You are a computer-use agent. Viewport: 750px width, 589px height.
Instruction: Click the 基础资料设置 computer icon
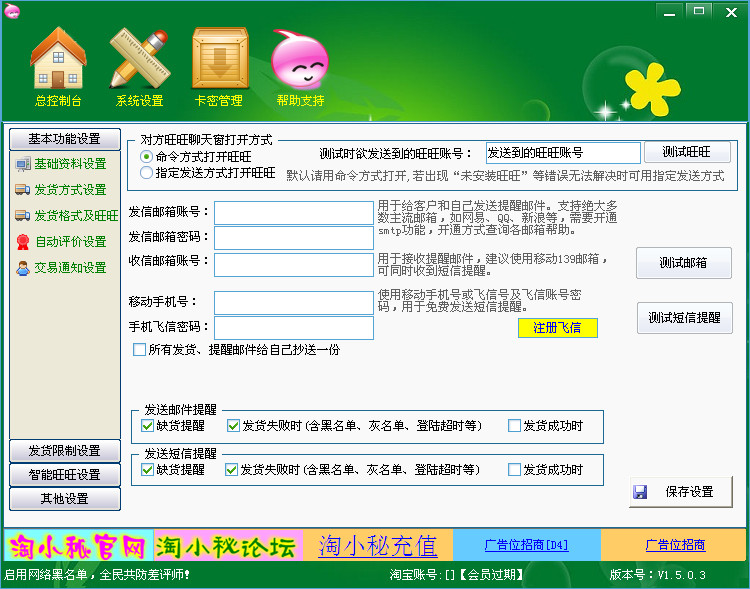click(22, 164)
